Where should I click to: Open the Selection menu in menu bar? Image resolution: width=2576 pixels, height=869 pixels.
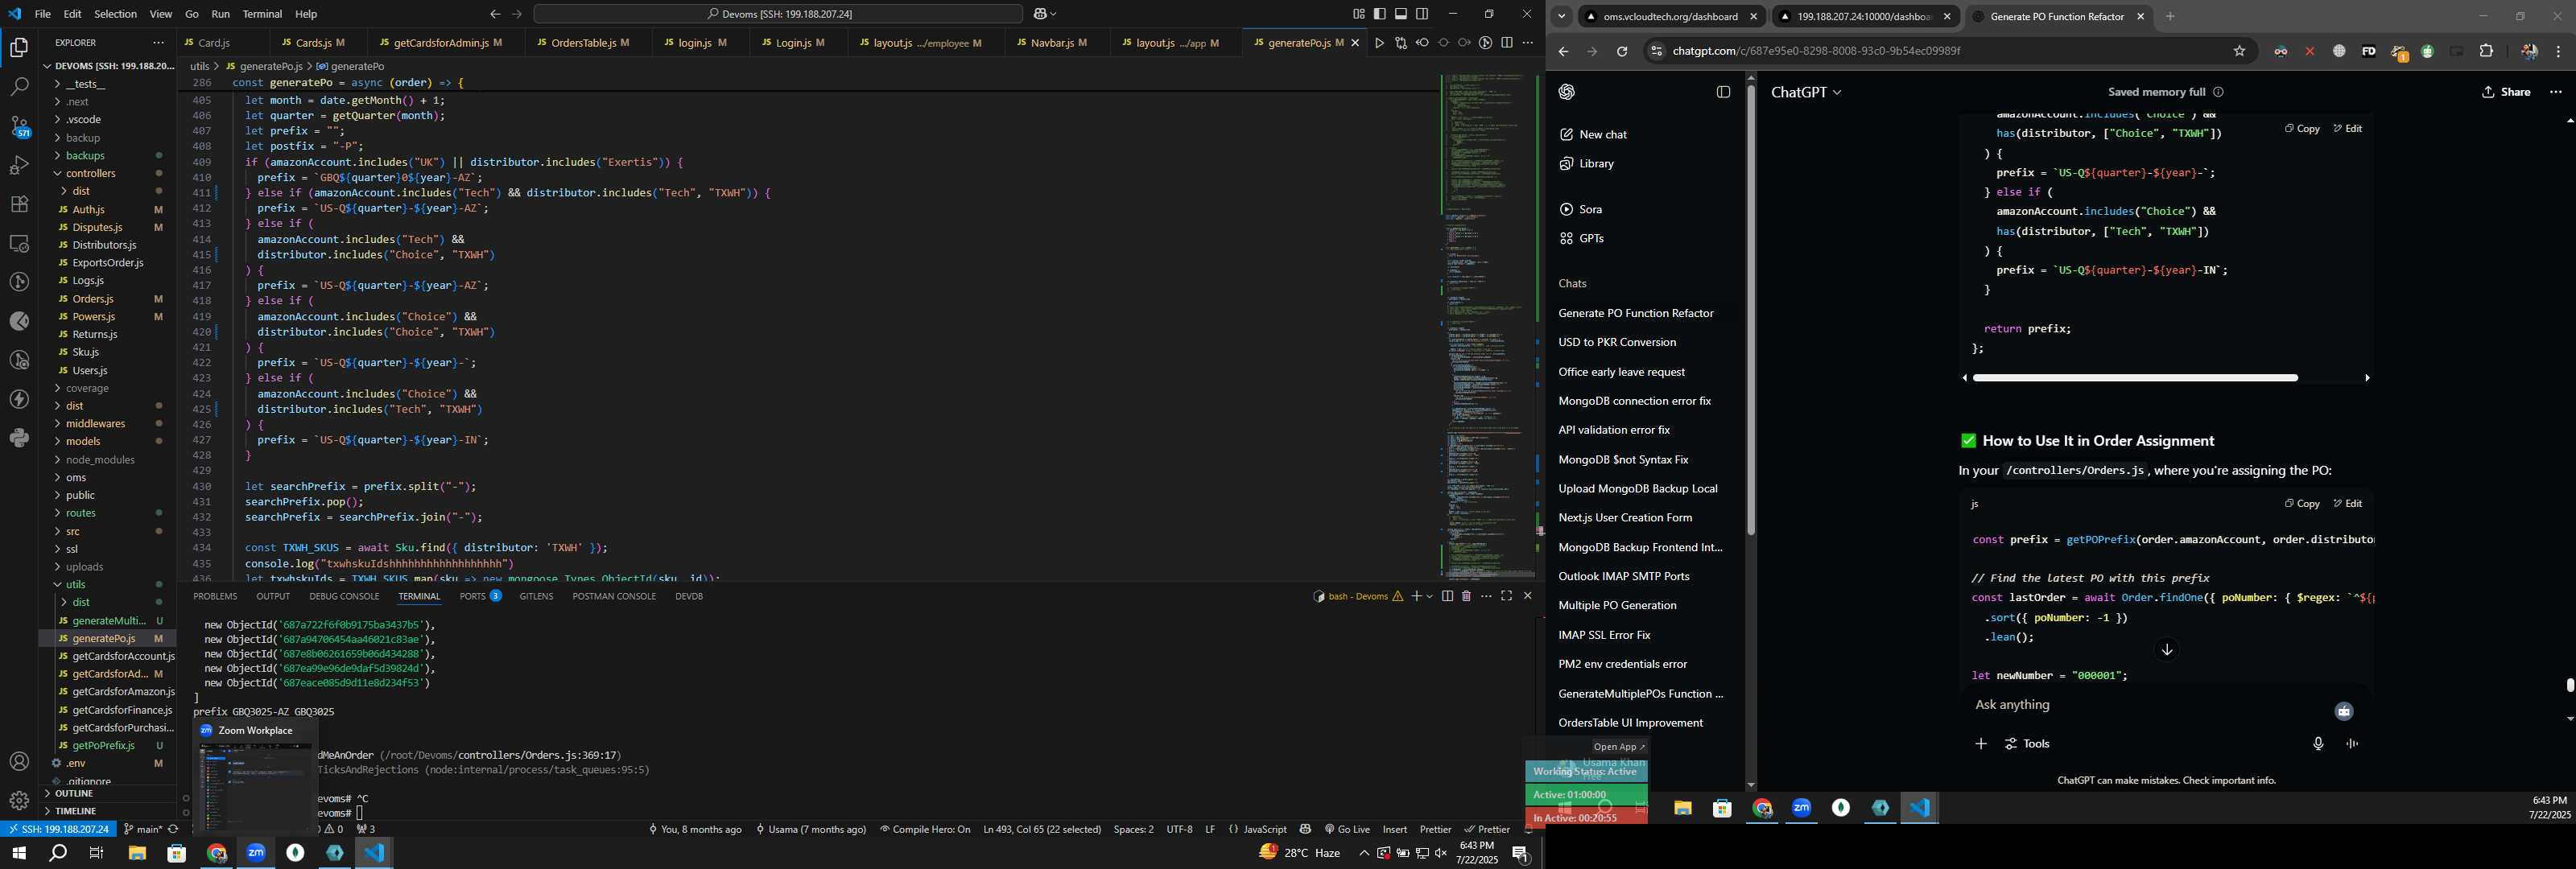pyautogui.click(x=116, y=14)
